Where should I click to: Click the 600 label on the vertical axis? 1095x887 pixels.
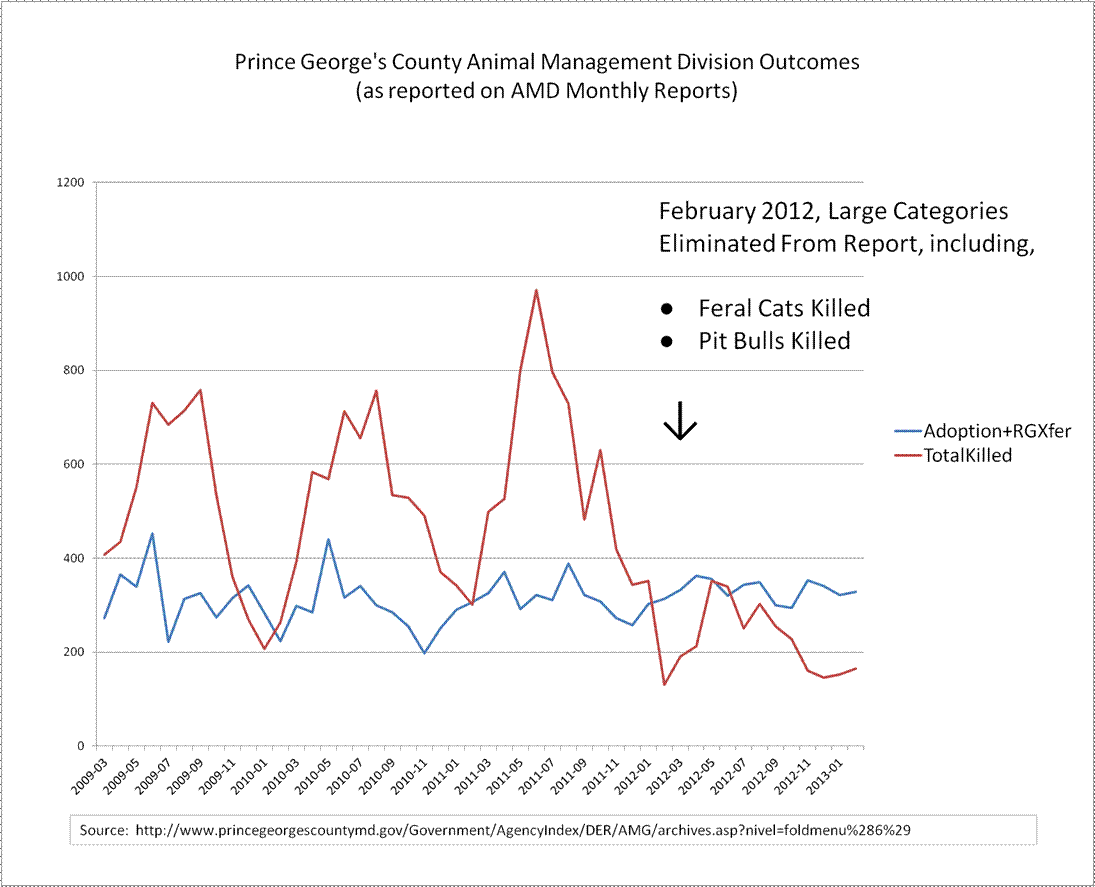pyautogui.click(x=74, y=464)
